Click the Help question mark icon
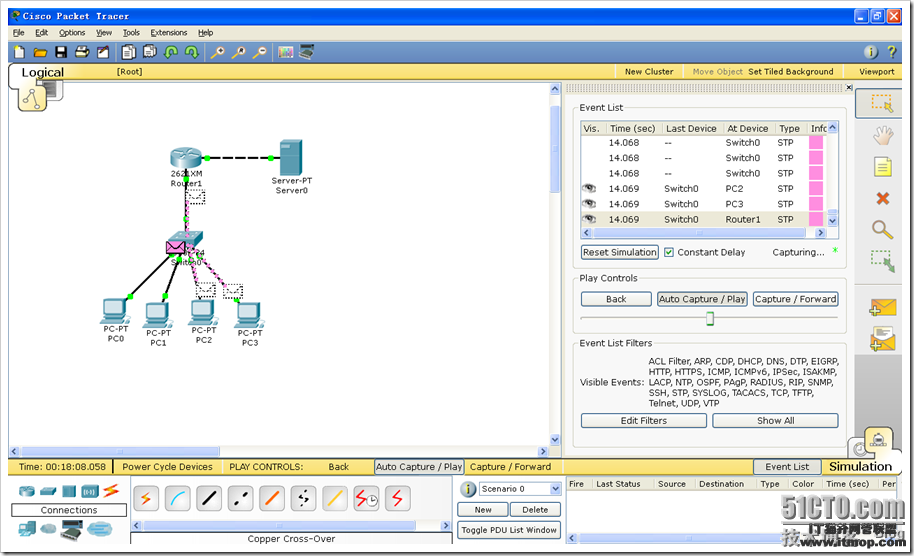This screenshot has height=556, width=914. tap(891, 52)
